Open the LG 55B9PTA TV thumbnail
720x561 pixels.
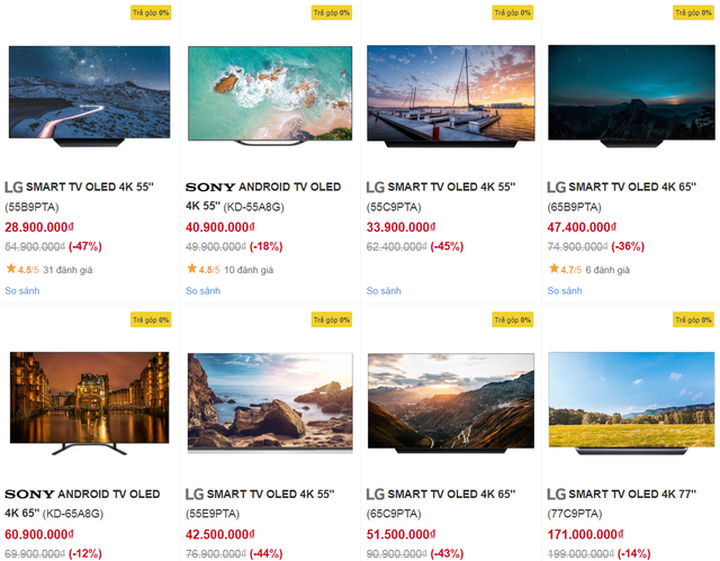pyautogui.click(x=89, y=95)
